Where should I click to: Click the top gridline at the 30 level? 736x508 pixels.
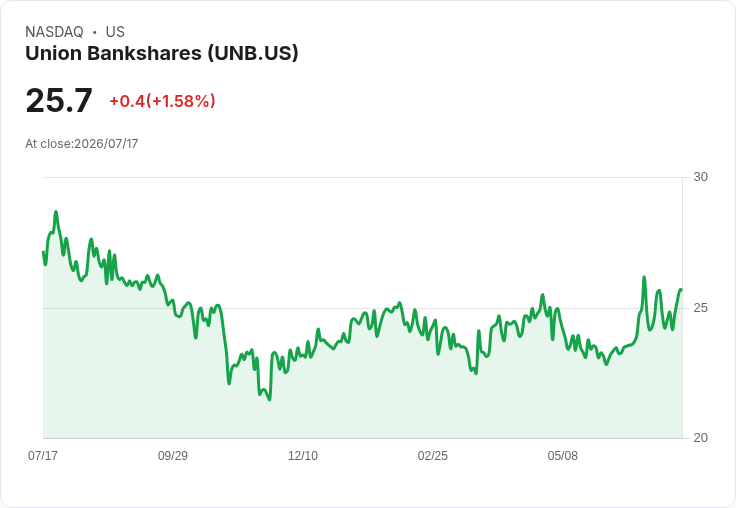(362, 177)
